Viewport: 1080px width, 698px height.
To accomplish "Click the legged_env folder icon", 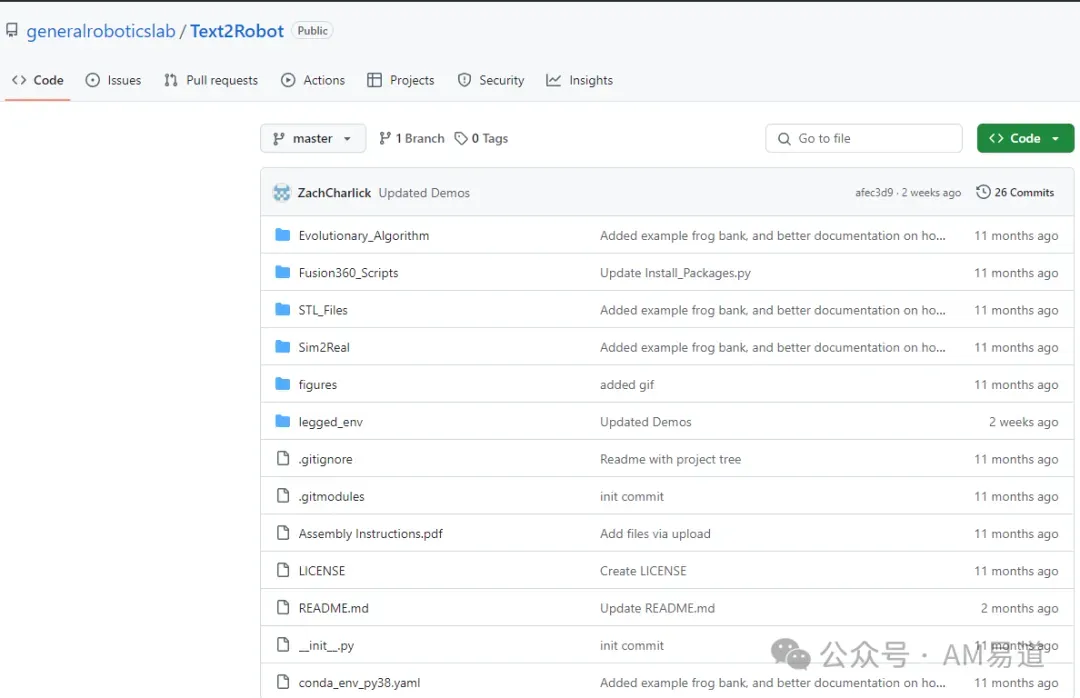I will (282, 421).
